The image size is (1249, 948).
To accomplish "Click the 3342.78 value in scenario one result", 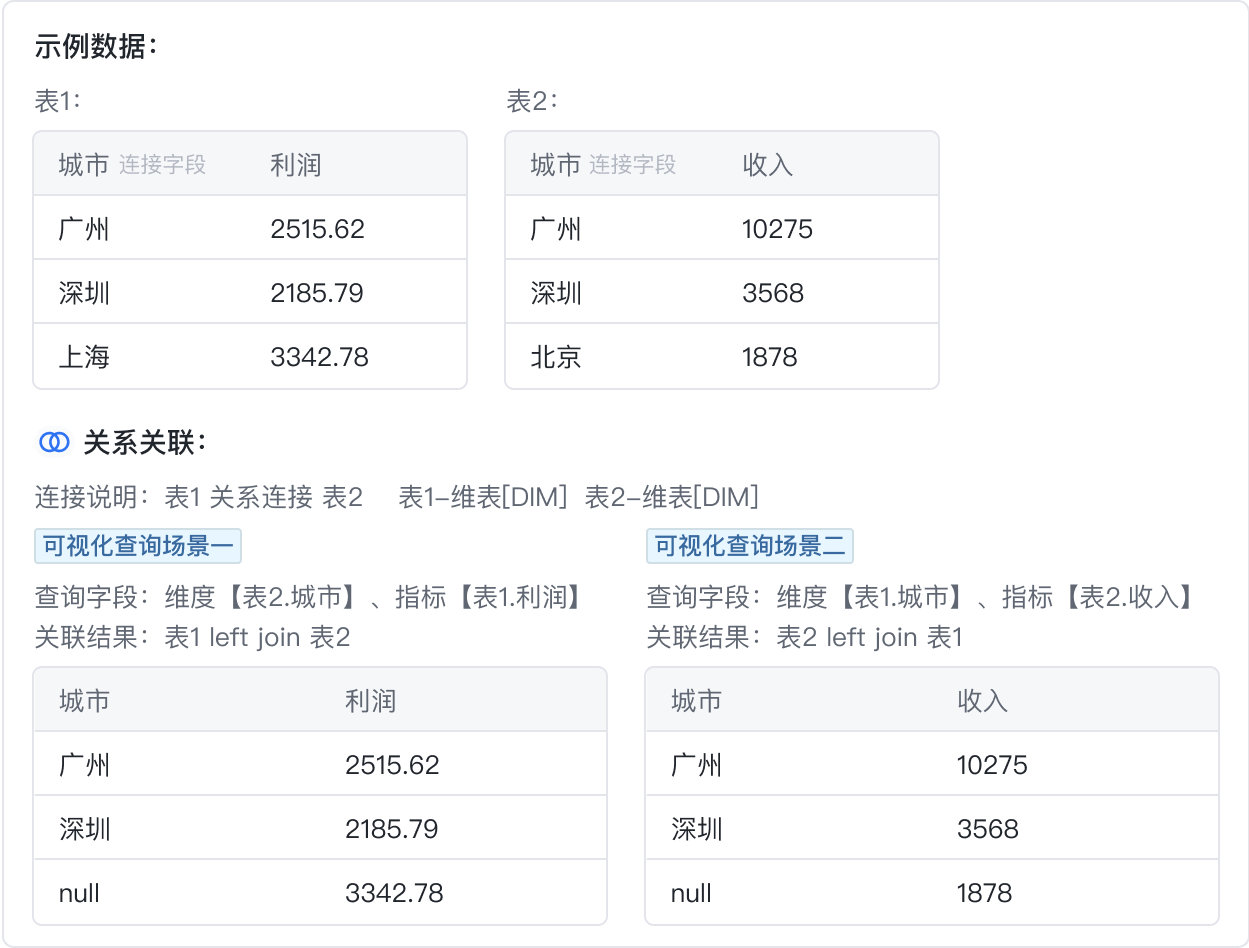I will (394, 893).
